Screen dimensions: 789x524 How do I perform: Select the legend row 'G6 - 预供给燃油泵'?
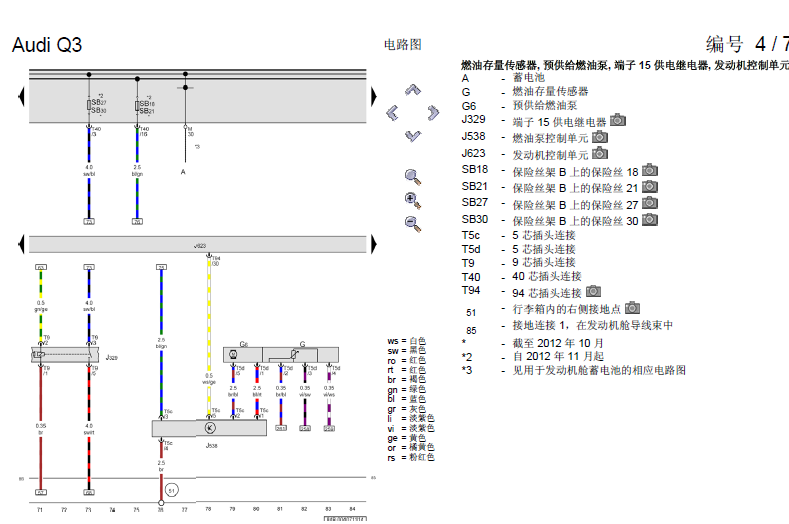click(x=519, y=106)
